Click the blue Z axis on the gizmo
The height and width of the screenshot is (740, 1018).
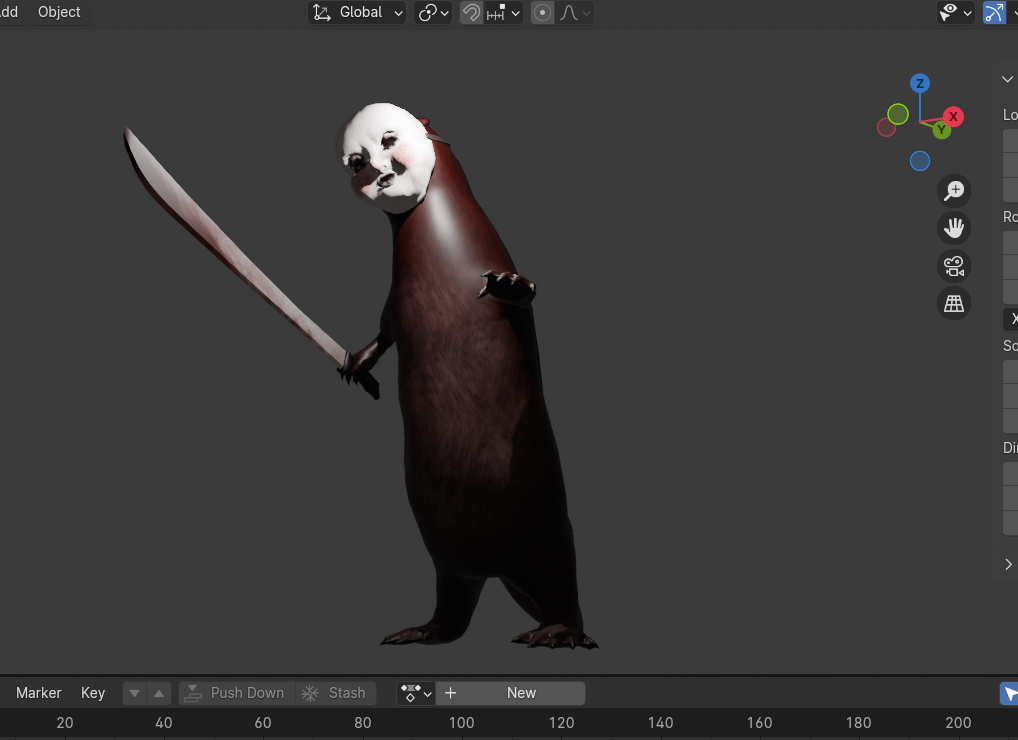[919, 83]
